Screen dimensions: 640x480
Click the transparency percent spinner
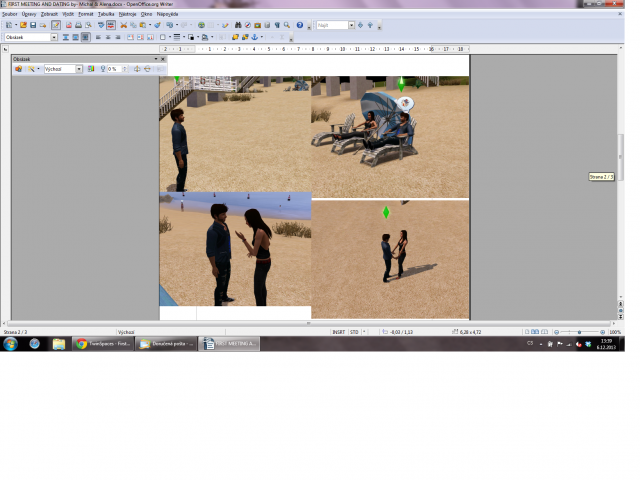coord(125,69)
